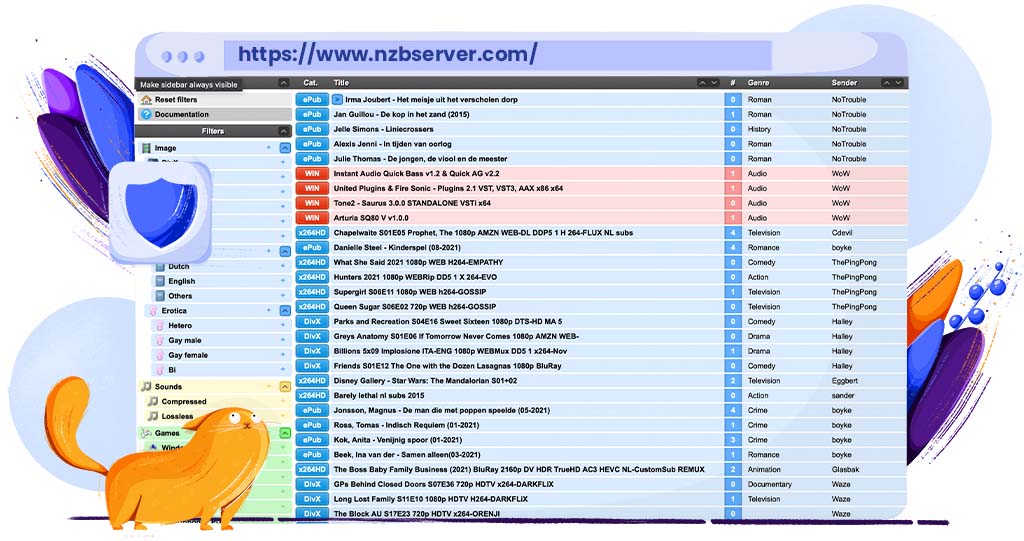Click the Others filter icon
The width and height of the screenshot is (1024, 541).
[160, 296]
